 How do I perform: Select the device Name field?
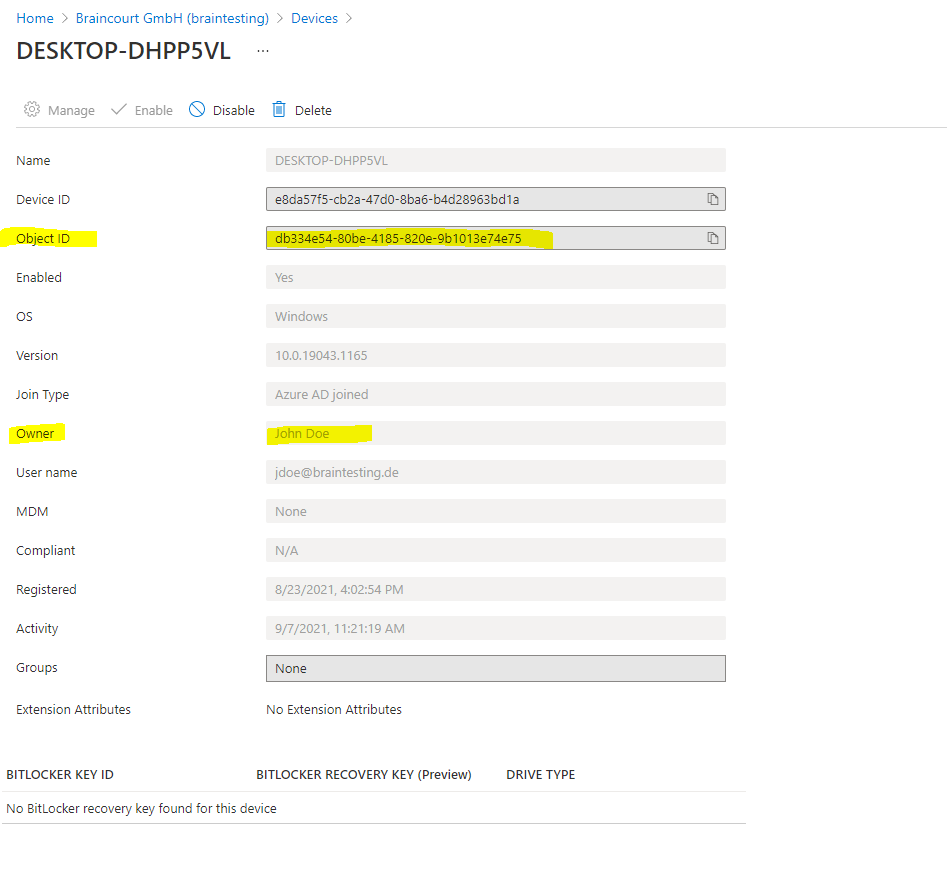coord(495,160)
